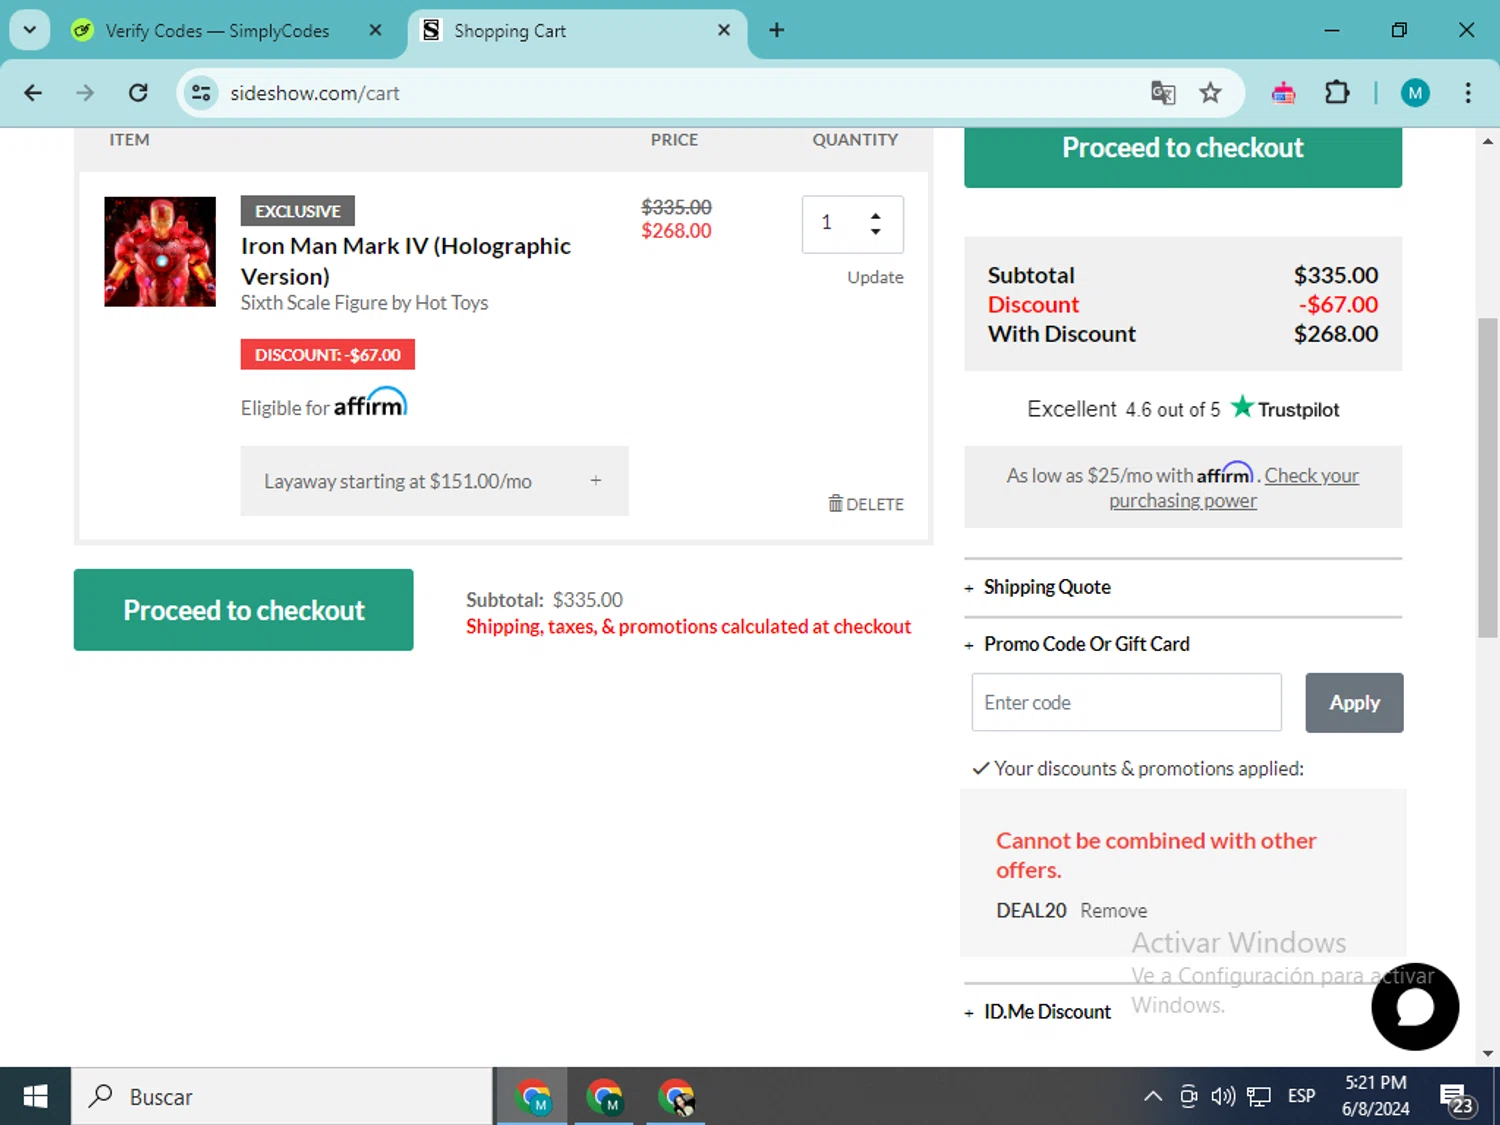This screenshot has width=1500, height=1125.
Task: Open third Chrome taskbar icon
Action: [676, 1096]
